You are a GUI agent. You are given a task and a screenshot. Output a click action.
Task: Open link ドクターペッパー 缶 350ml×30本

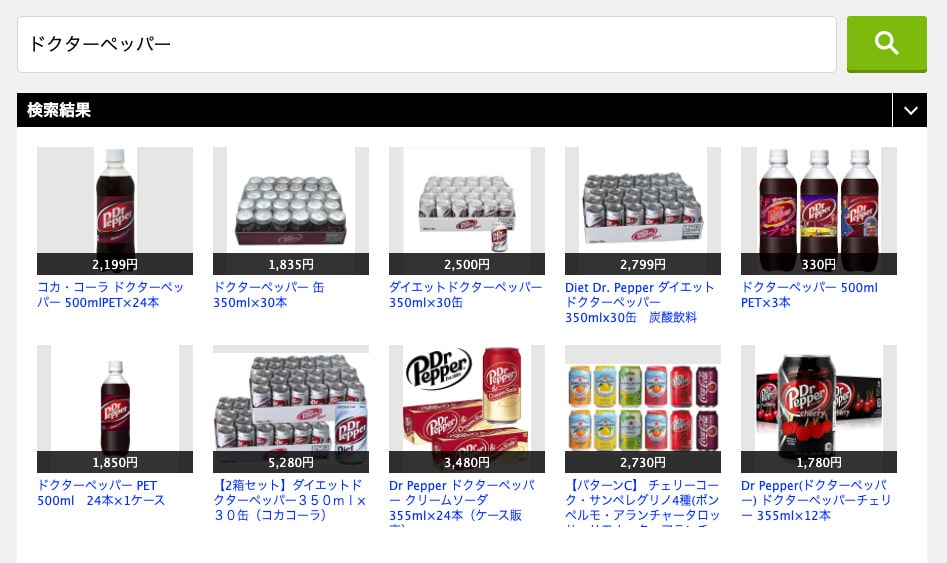tap(269, 295)
